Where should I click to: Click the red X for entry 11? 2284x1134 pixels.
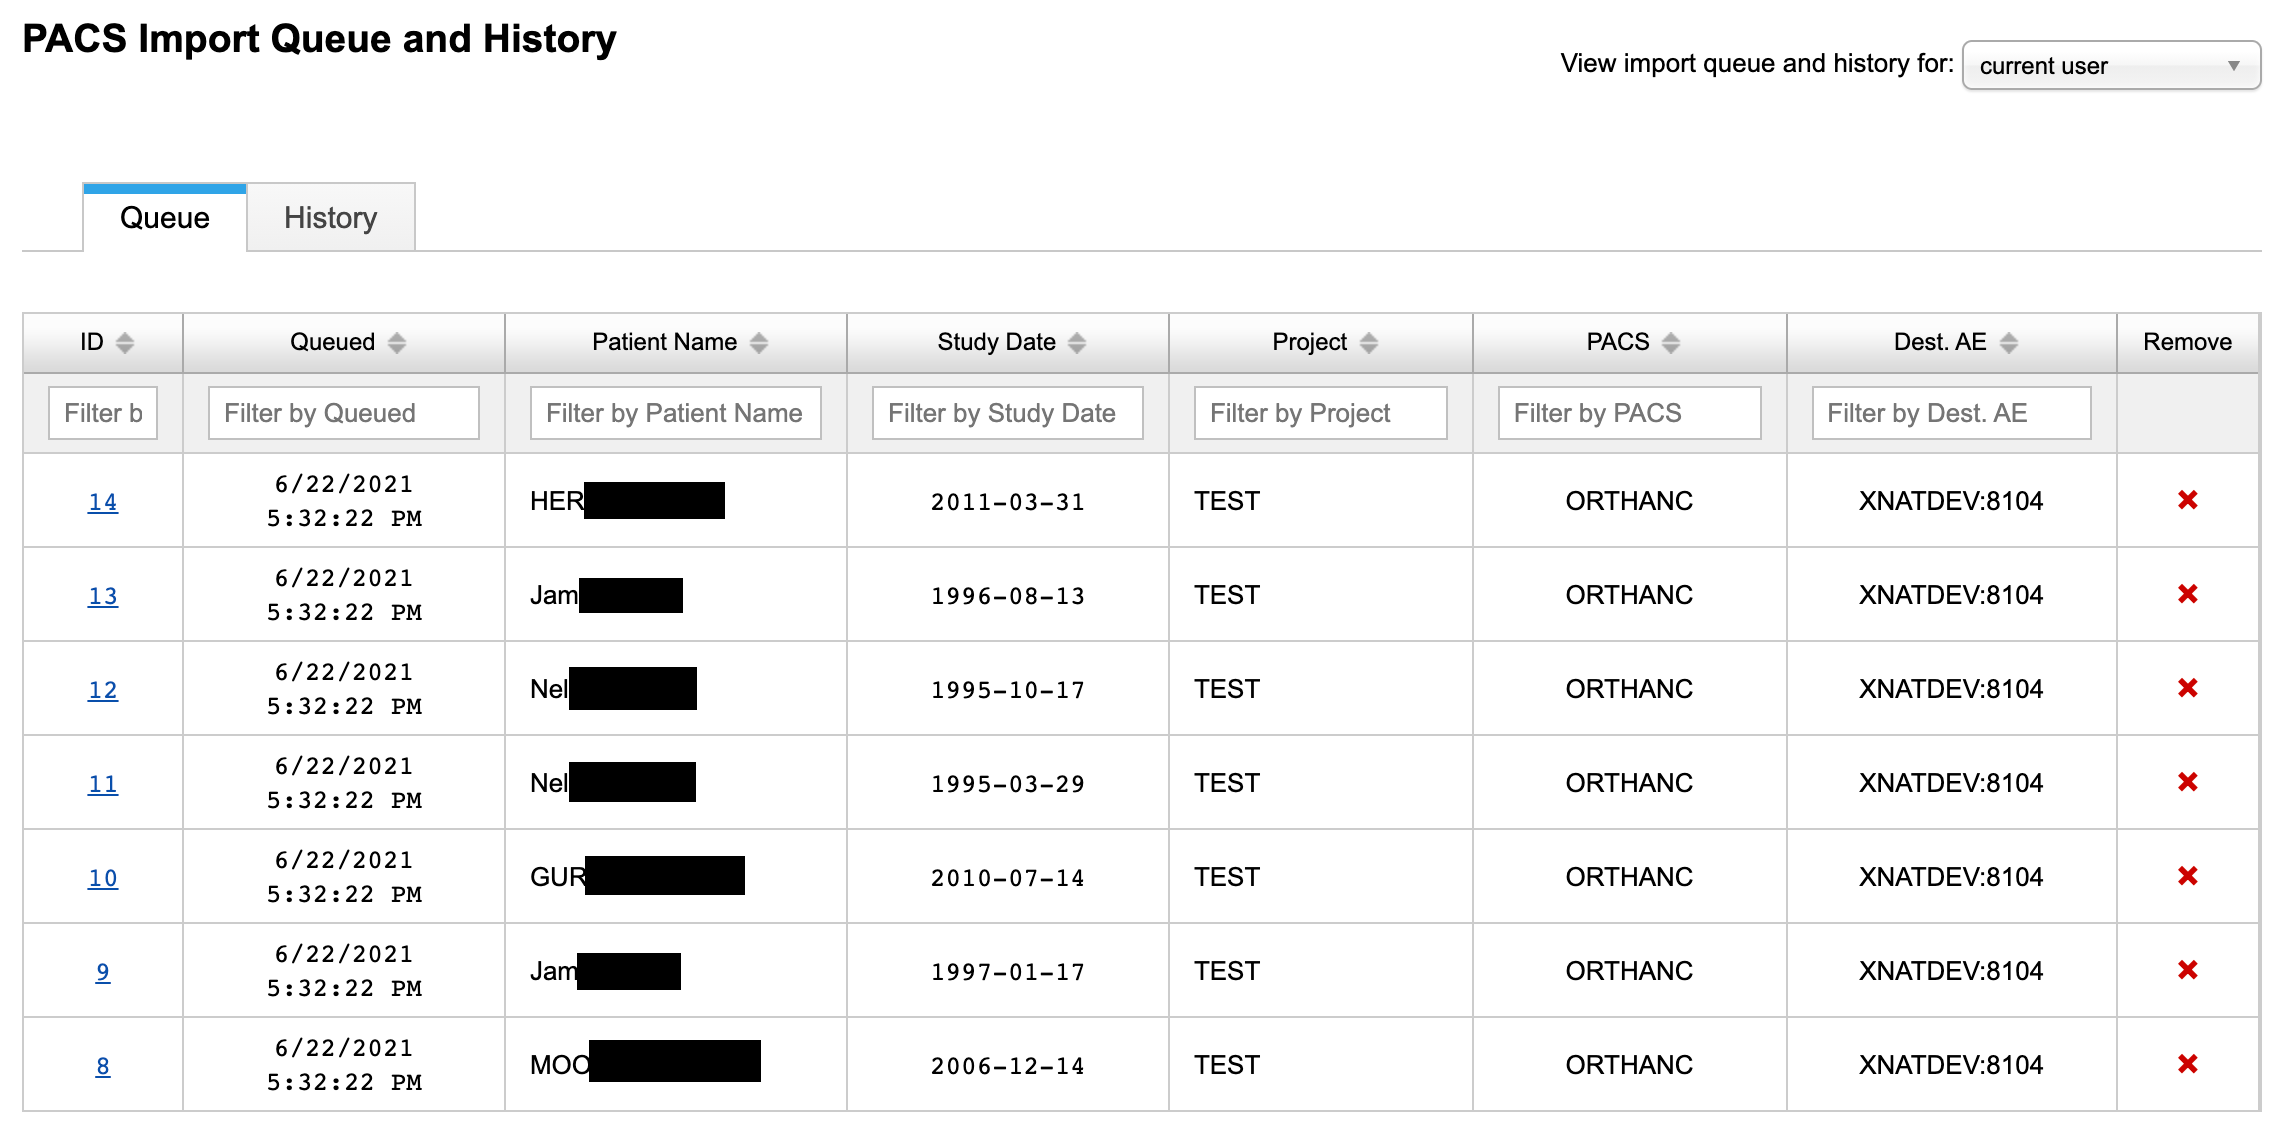(x=2187, y=782)
